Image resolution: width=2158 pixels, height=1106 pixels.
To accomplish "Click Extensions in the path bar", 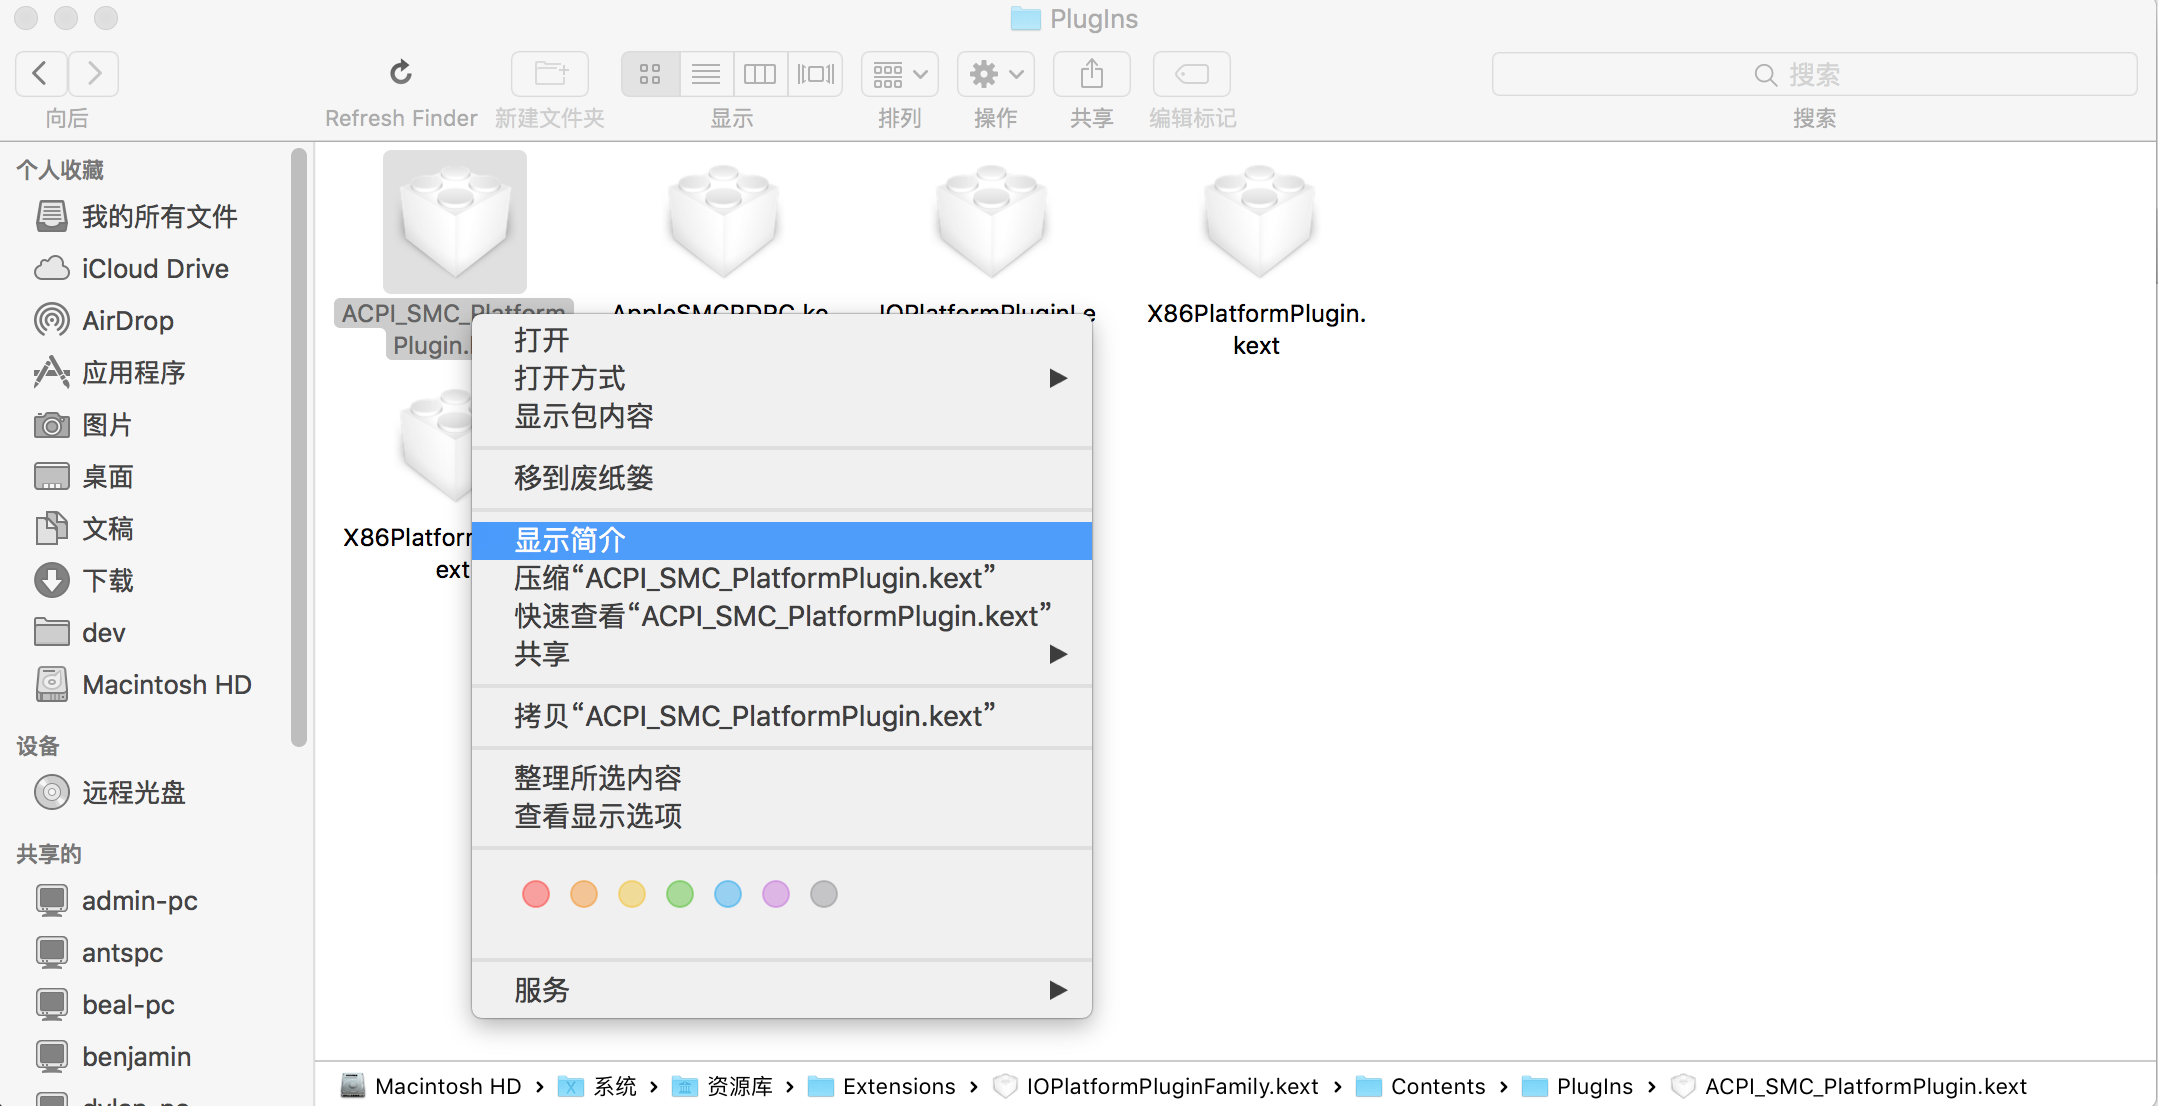I will tap(898, 1086).
